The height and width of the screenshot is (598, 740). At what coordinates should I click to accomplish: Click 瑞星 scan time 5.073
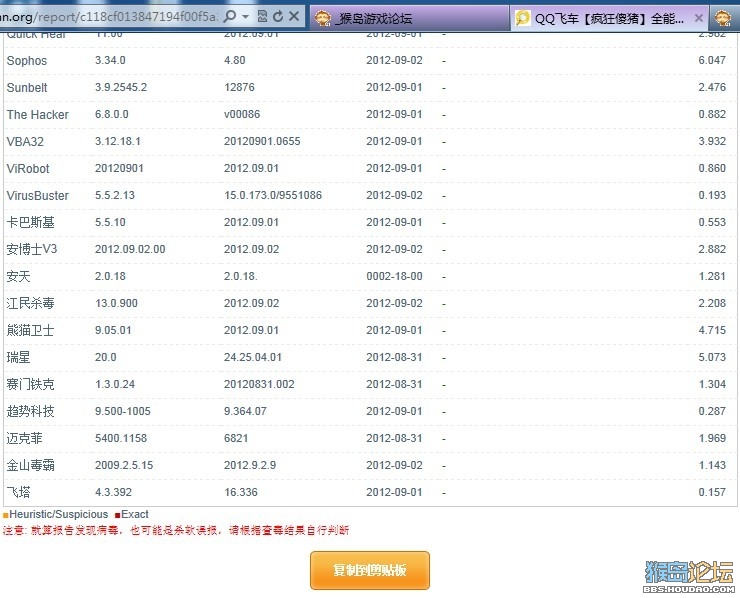(x=712, y=357)
